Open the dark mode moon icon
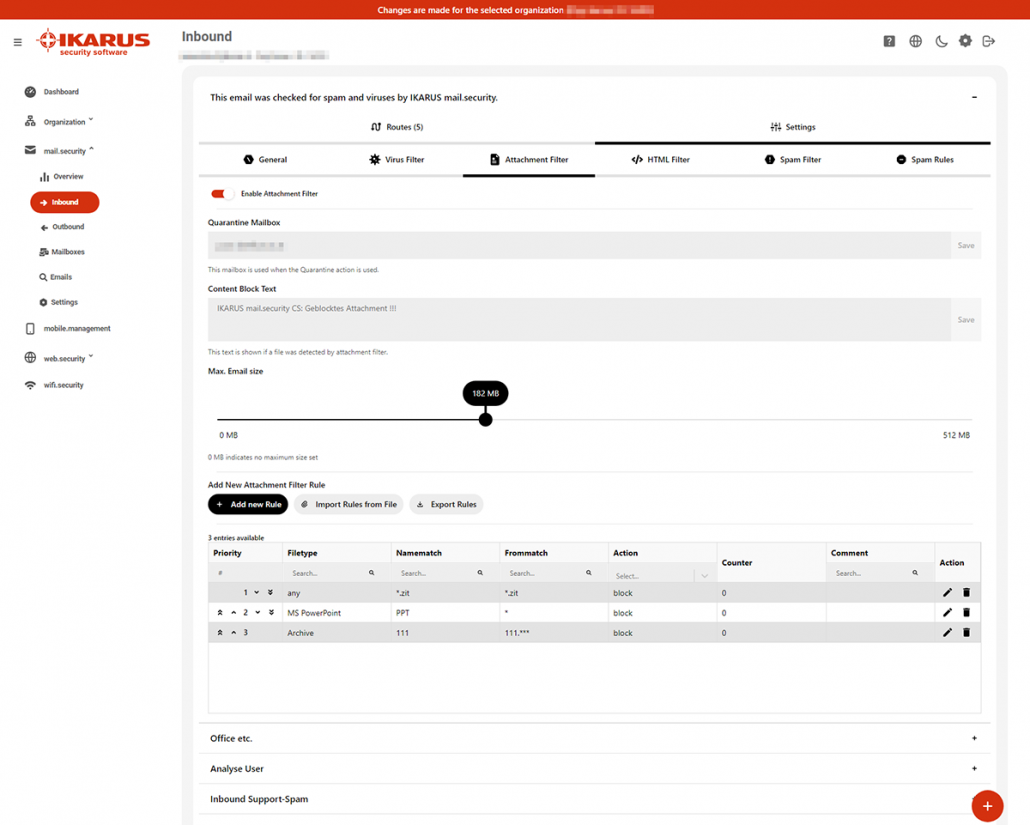Screen dimensions: 1030x825 940,41
